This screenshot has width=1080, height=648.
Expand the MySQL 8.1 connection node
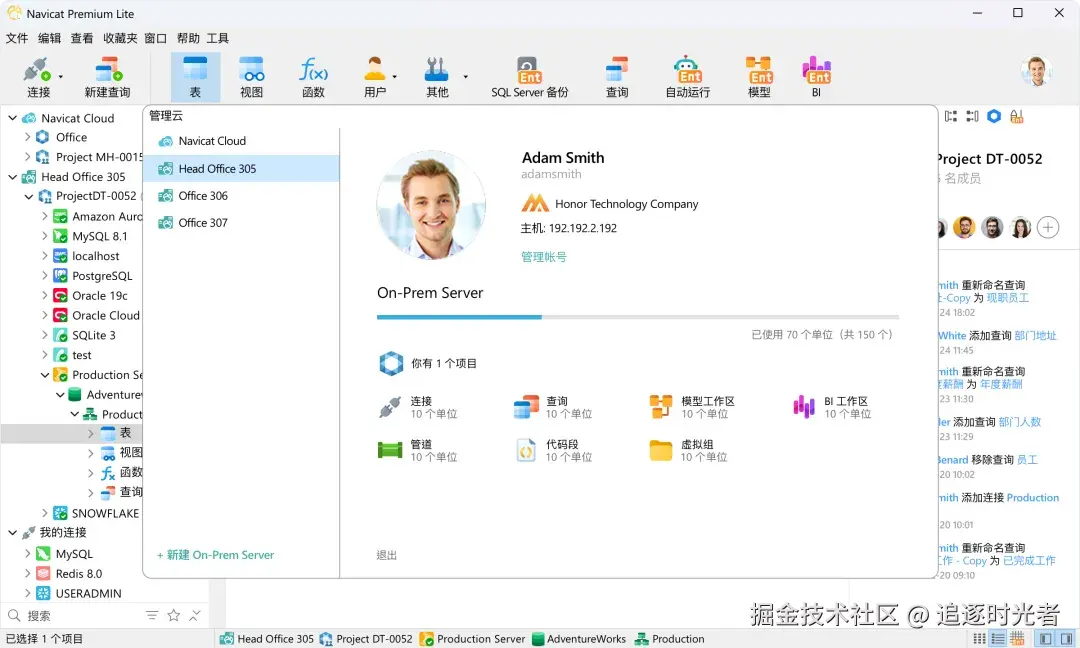click(45, 237)
